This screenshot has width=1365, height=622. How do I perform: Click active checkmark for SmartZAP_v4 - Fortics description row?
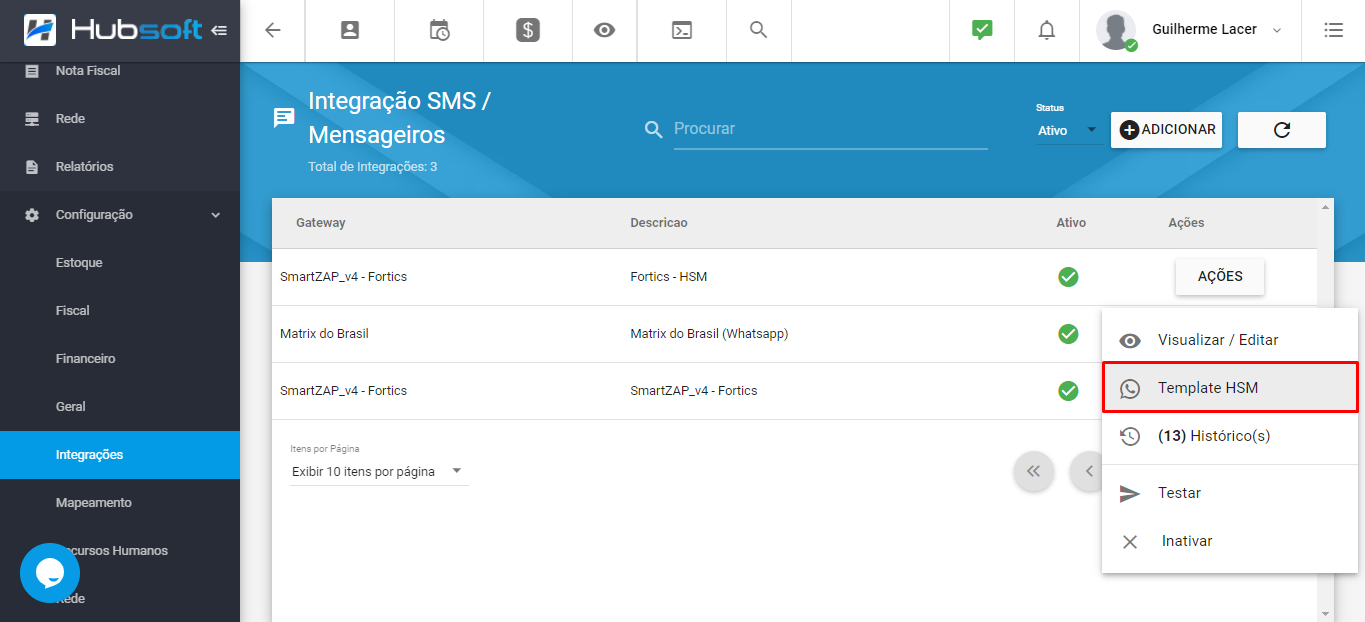click(1068, 391)
